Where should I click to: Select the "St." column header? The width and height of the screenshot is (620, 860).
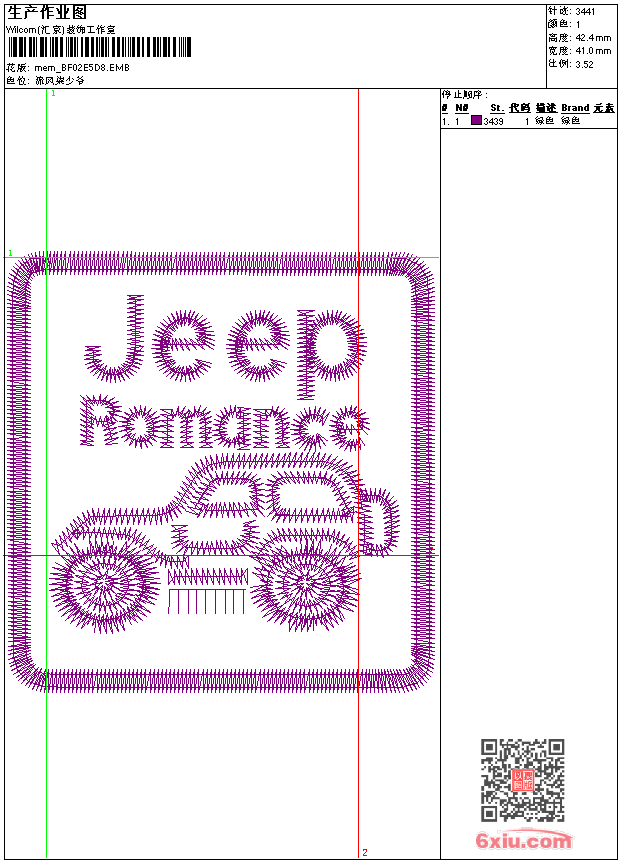pos(496,108)
